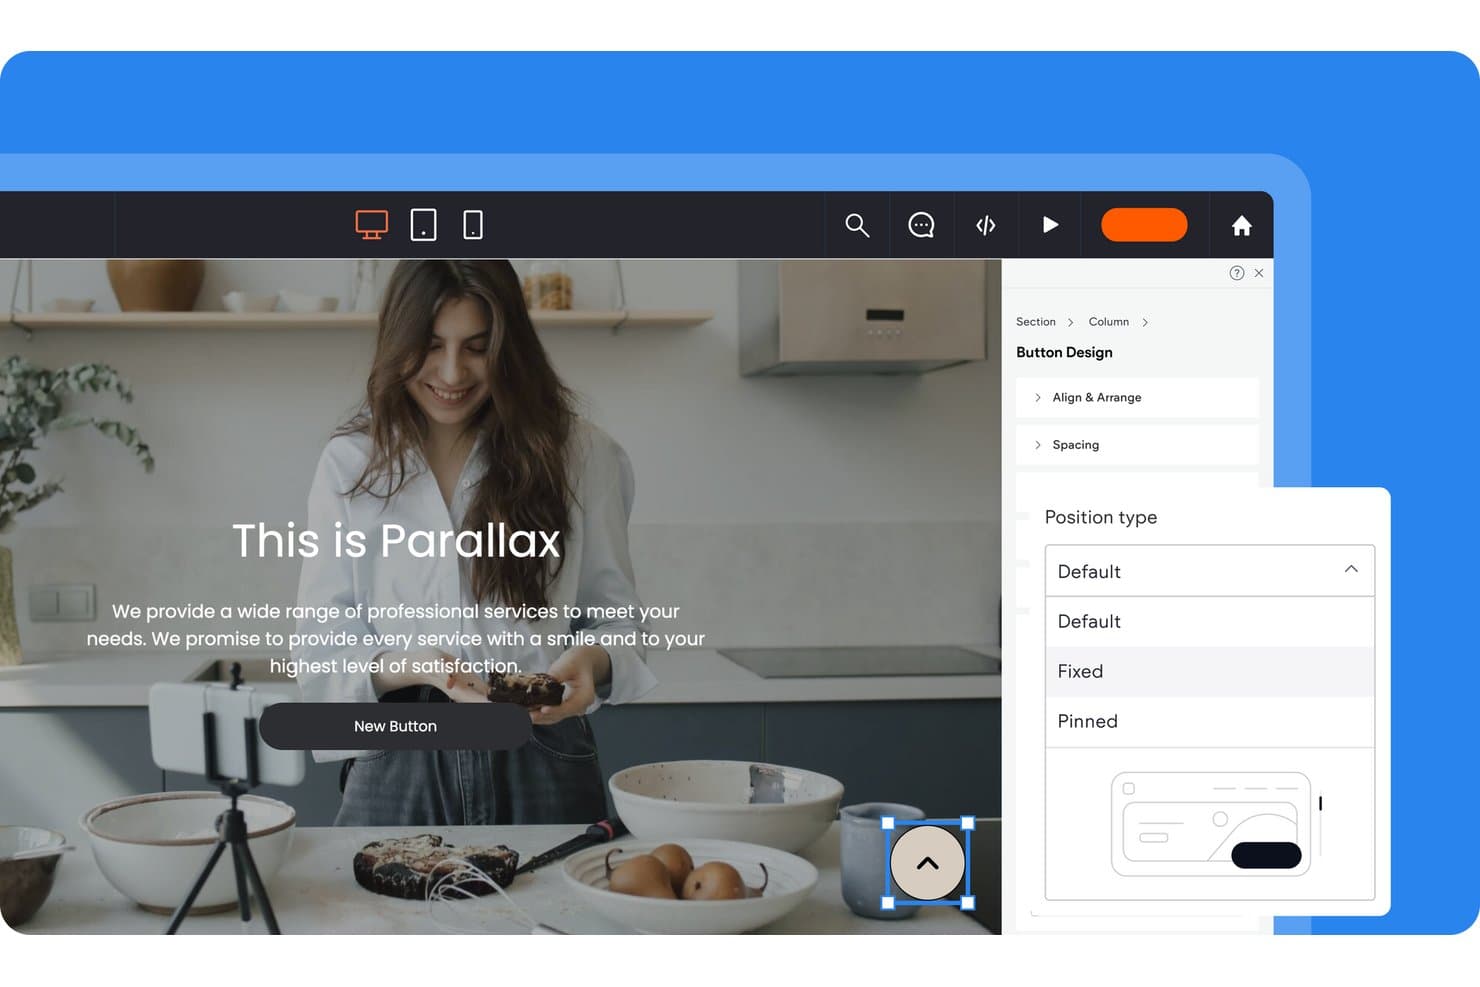The height and width of the screenshot is (987, 1480).
Task: Click the Section breadcrumb
Action: tap(1036, 322)
